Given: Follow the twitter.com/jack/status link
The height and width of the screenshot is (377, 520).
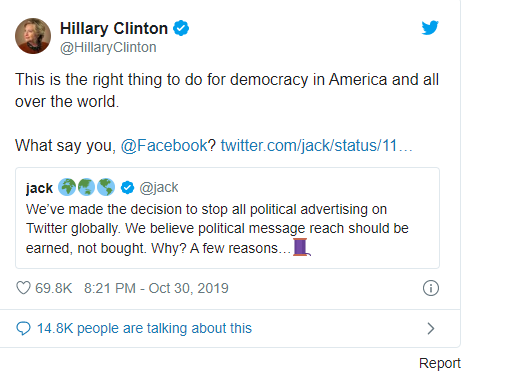Looking at the screenshot, I should tap(316, 146).
